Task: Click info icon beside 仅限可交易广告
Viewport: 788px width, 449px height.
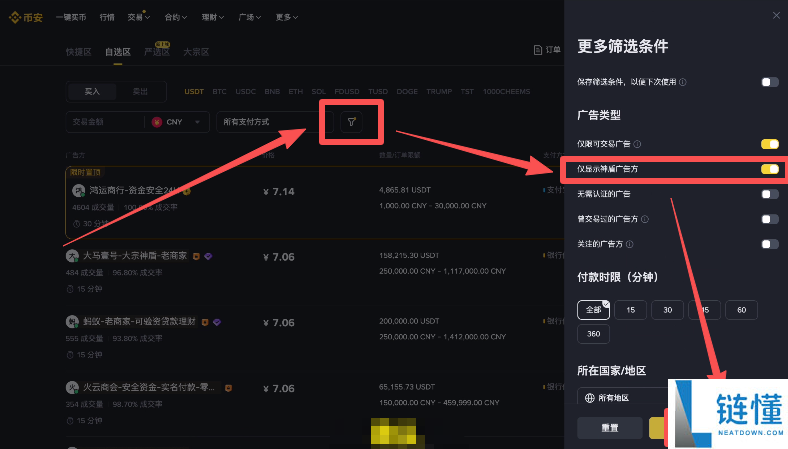Action: click(x=637, y=144)
